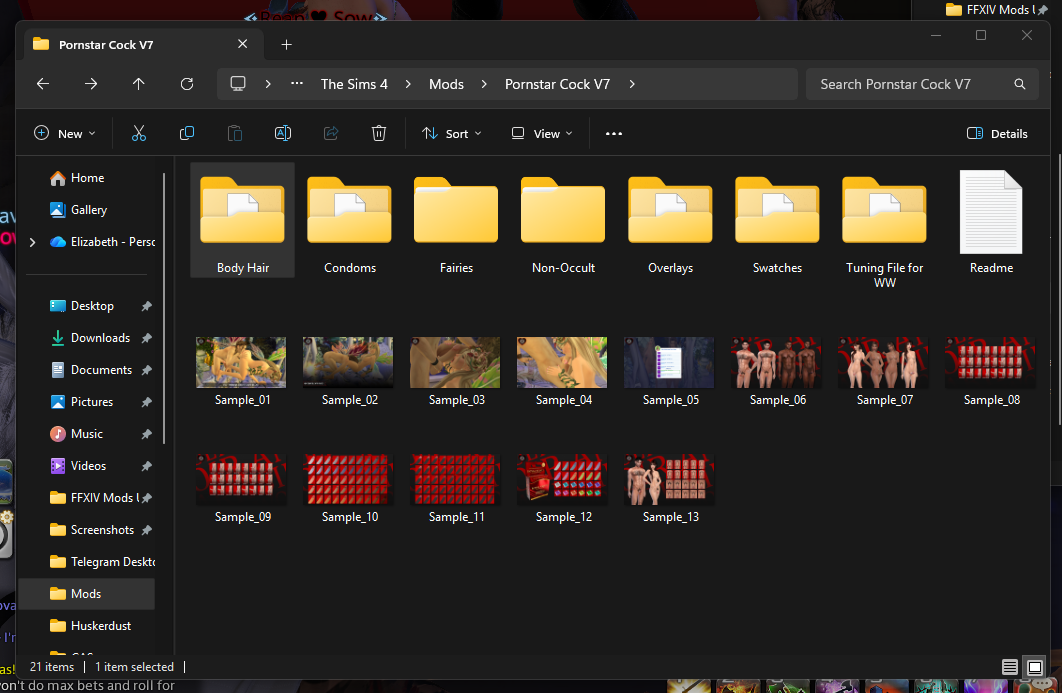The image size is (1062, 693).
Task: Expand the hidden breadcrumb ellipsis
Action: 297,84
